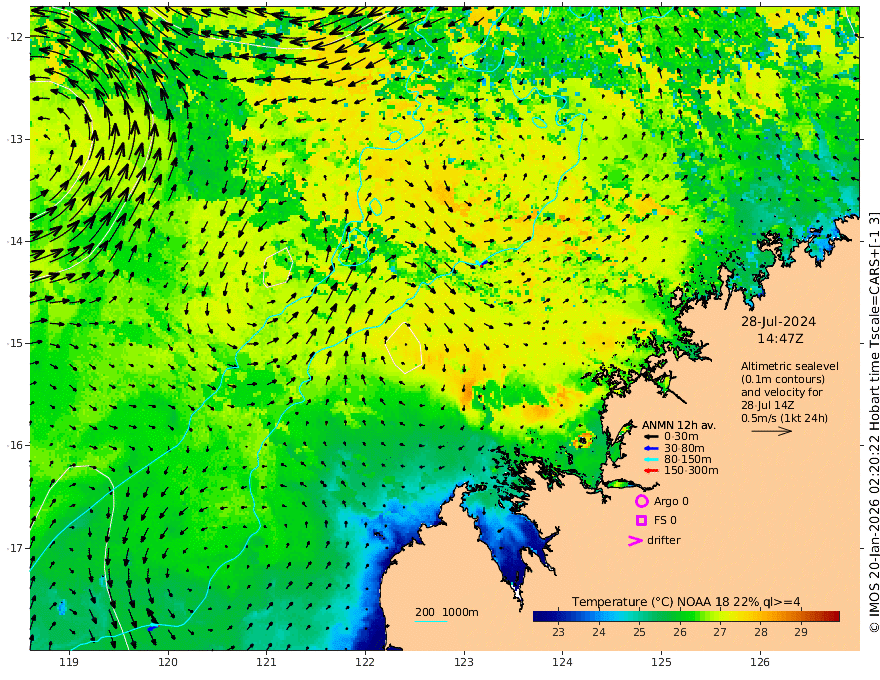The width and height of the screenshot is (880, 680).
Task: Click the black 0-30m arrow legend symbol
Action: [x=651, y=437]
